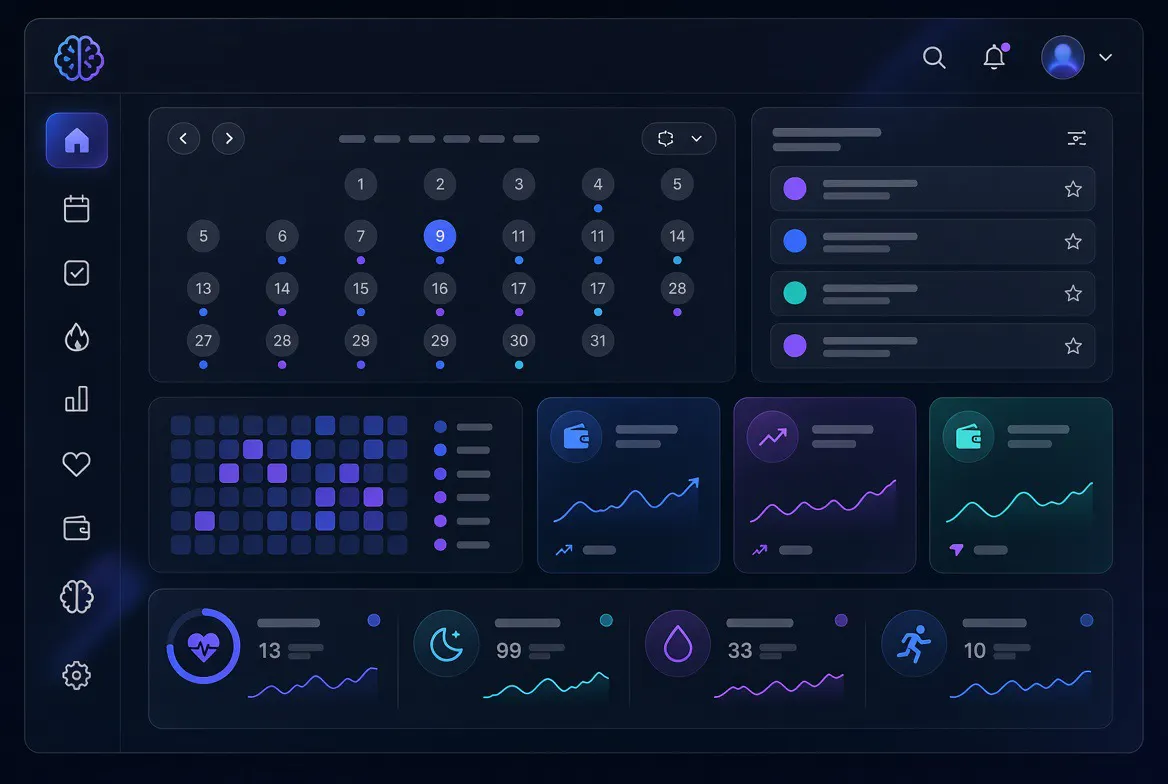Screen dimensions: 1168x784
Task: Open the calendar view dropdown
Action: 679,139
